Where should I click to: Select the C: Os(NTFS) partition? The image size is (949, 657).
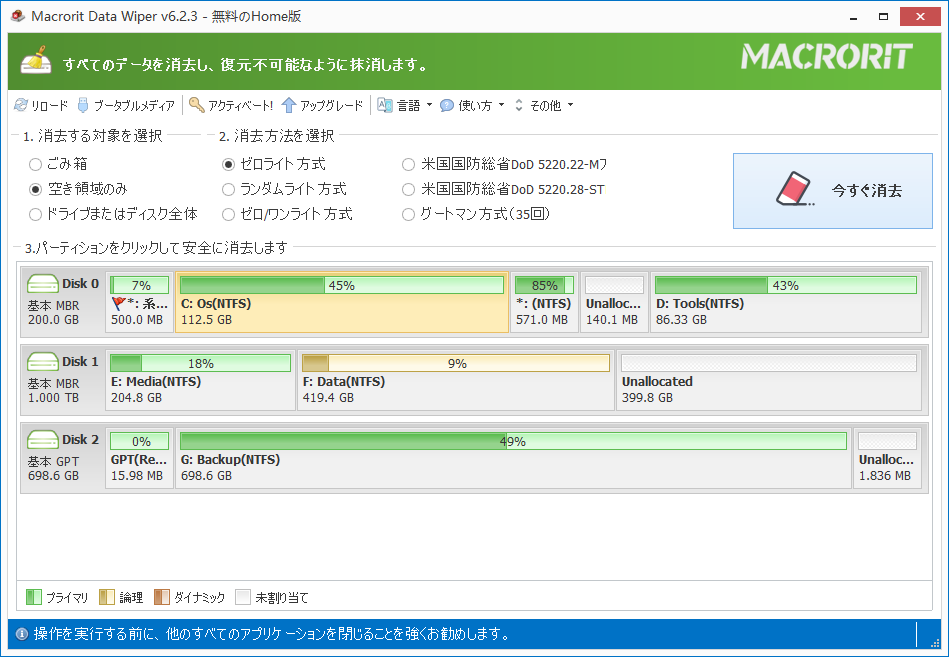(x=342, y=302)
